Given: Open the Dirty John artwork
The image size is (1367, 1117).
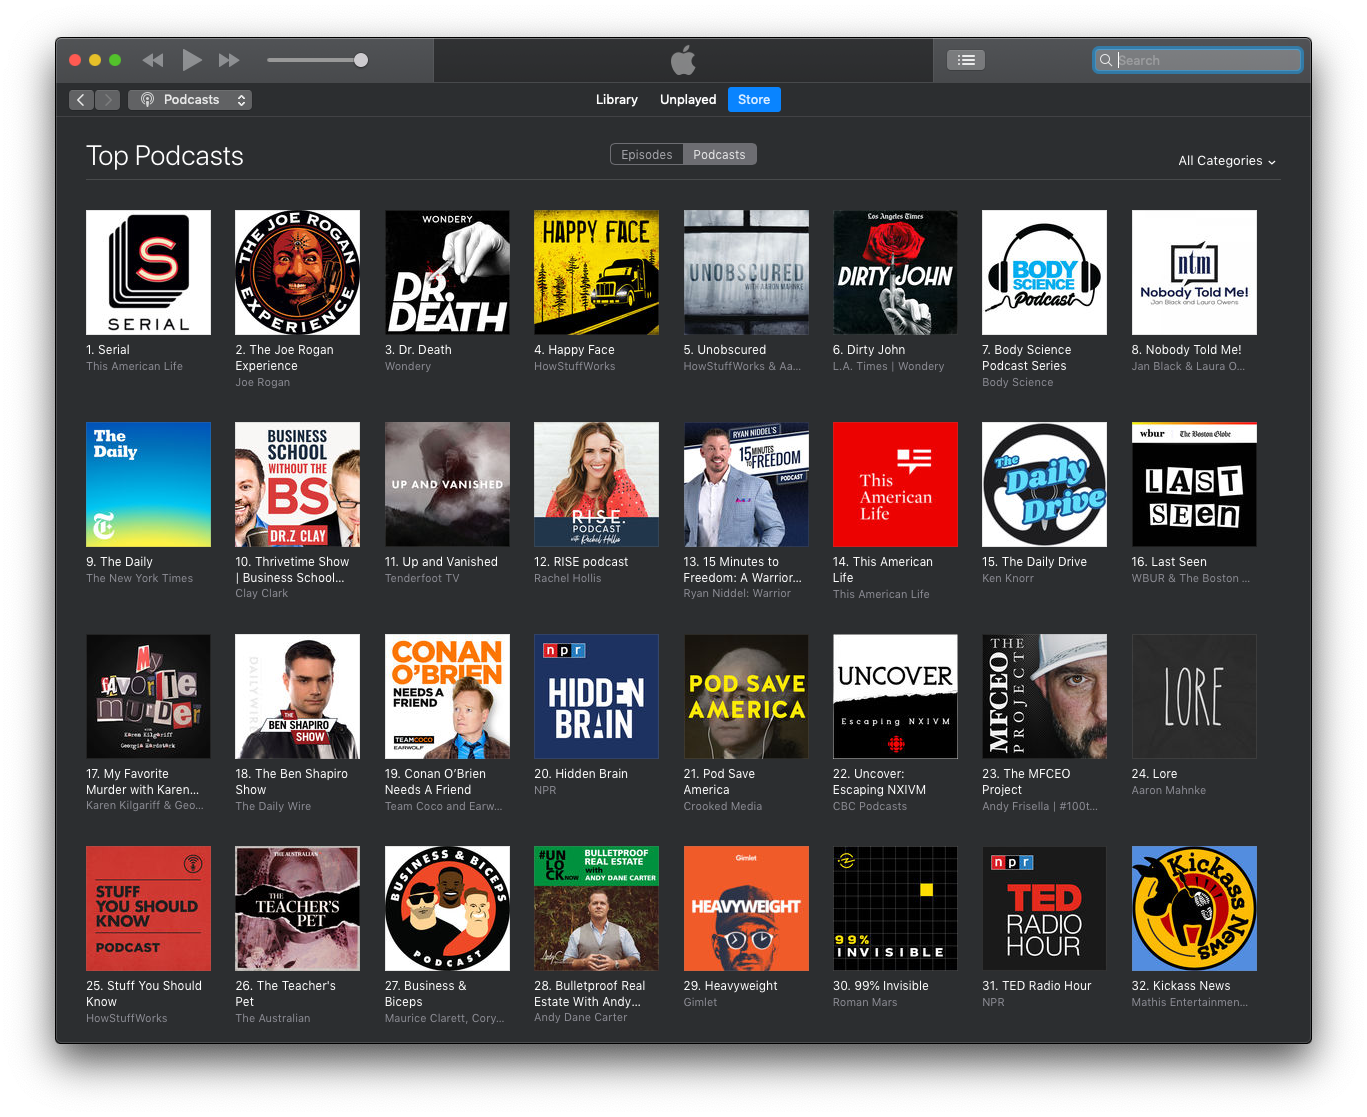Looking at the screenshot, I should click(895, 272).
